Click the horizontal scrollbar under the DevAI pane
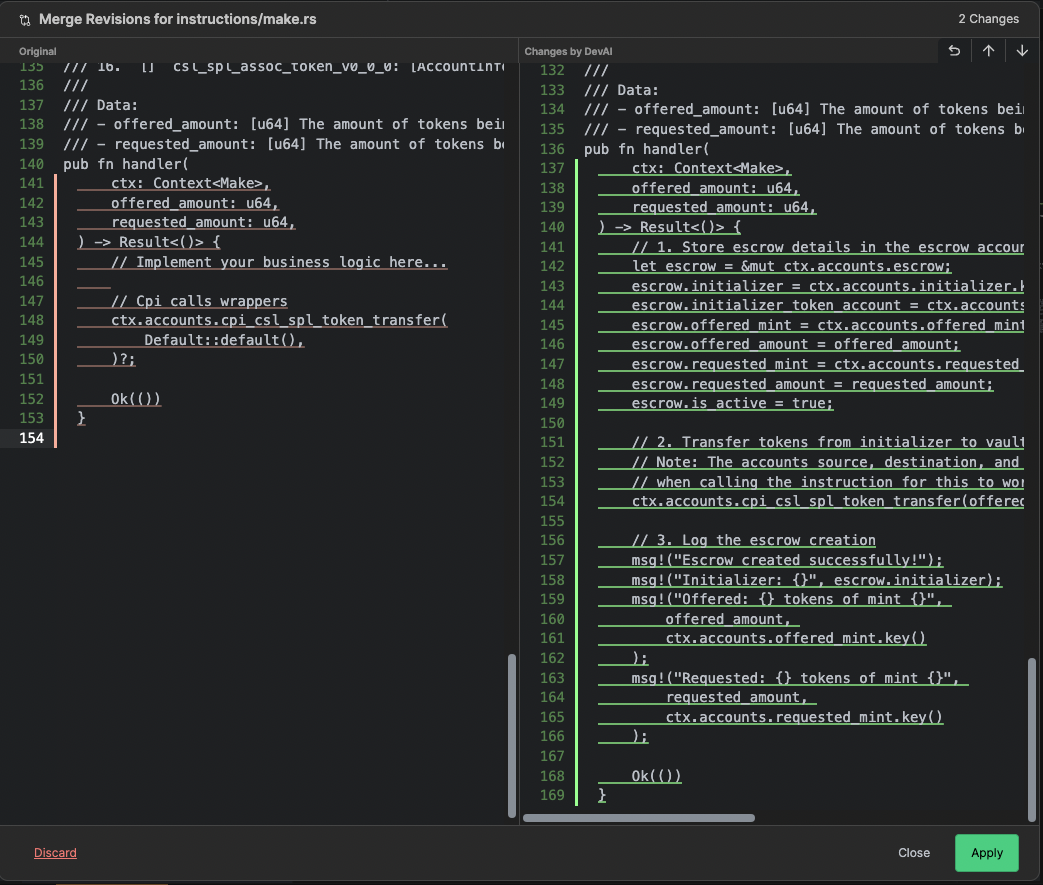Image resolution: width=1043 pixels, height=885 pixels. coord(640,817)
